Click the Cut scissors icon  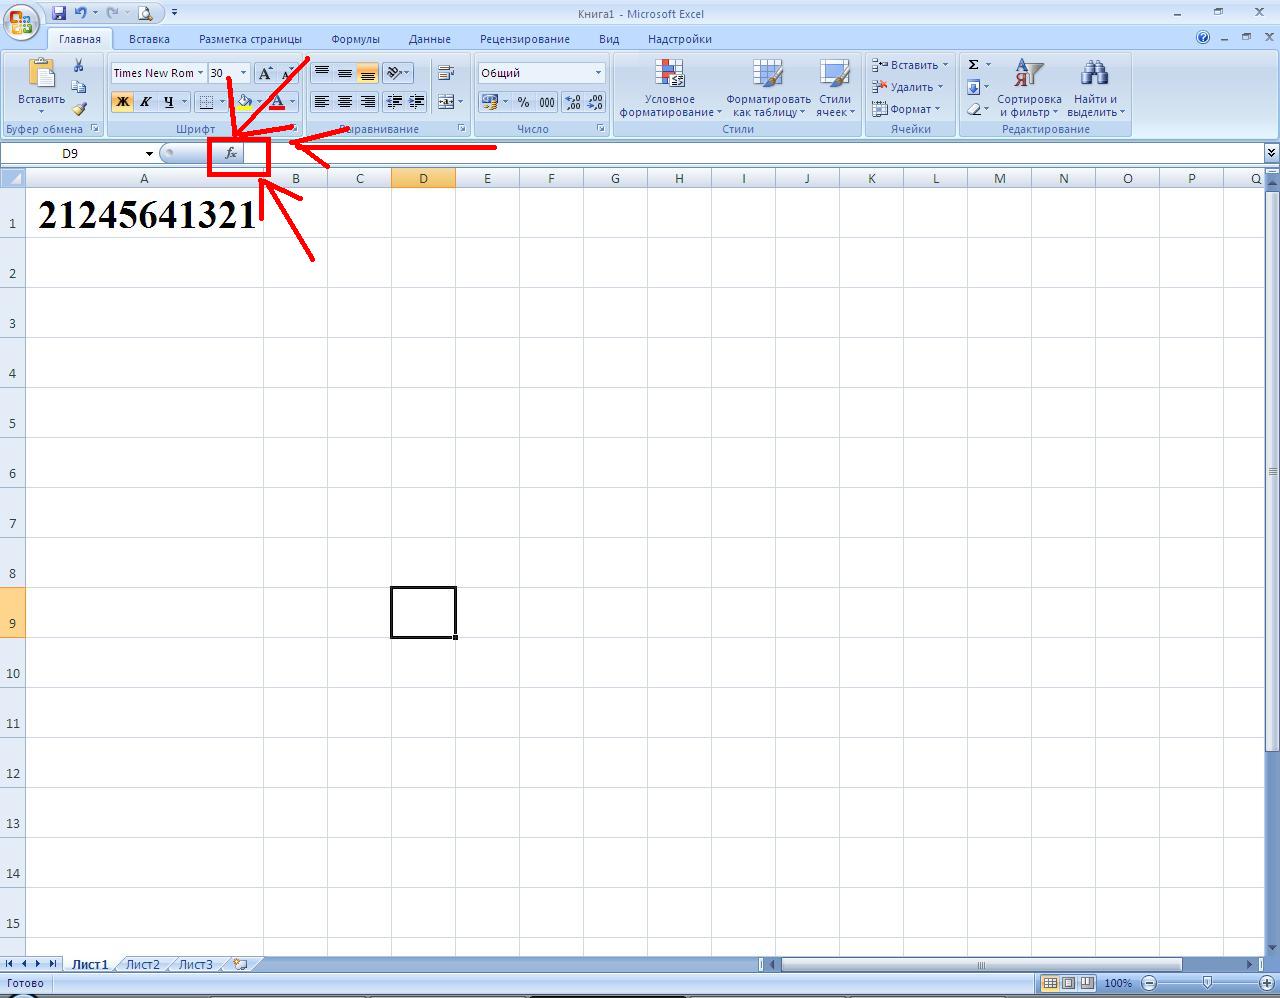79,66
